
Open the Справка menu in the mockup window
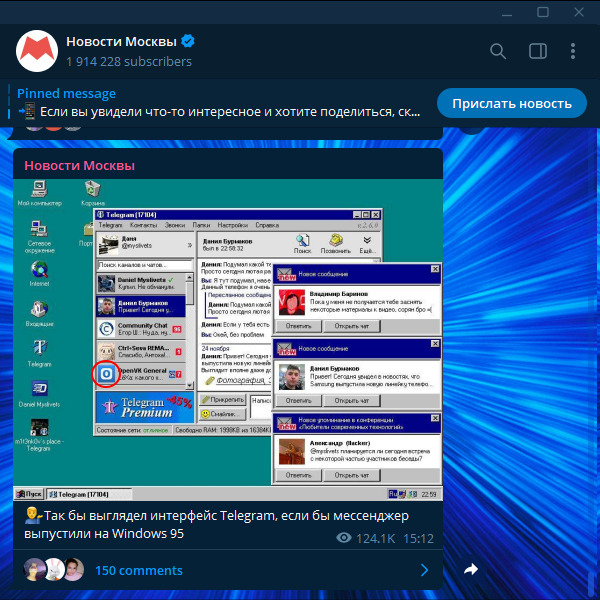click(x=267, y=225)
